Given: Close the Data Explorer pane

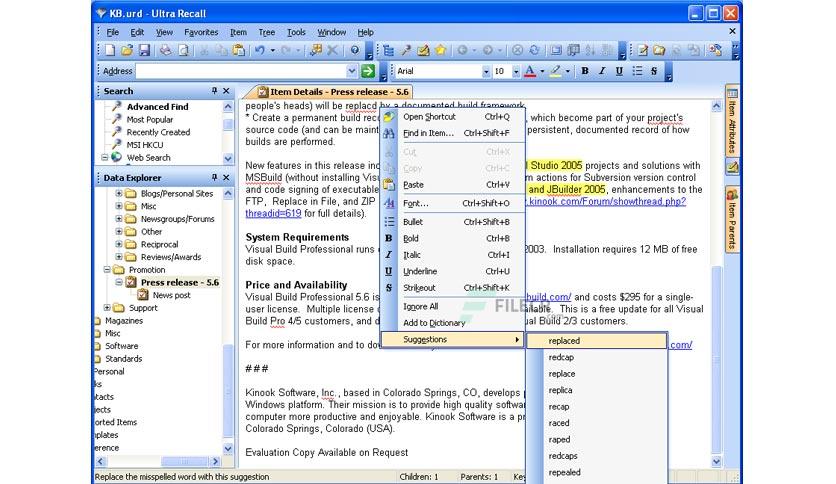Looking at the screenshot, I should coord(226,178).
